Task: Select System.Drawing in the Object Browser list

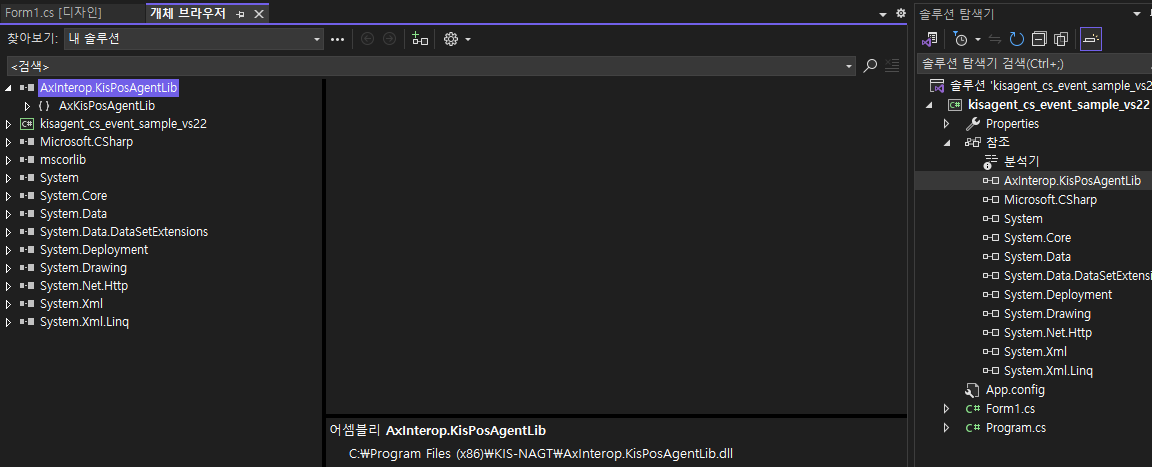Action: tap(83, 268)
